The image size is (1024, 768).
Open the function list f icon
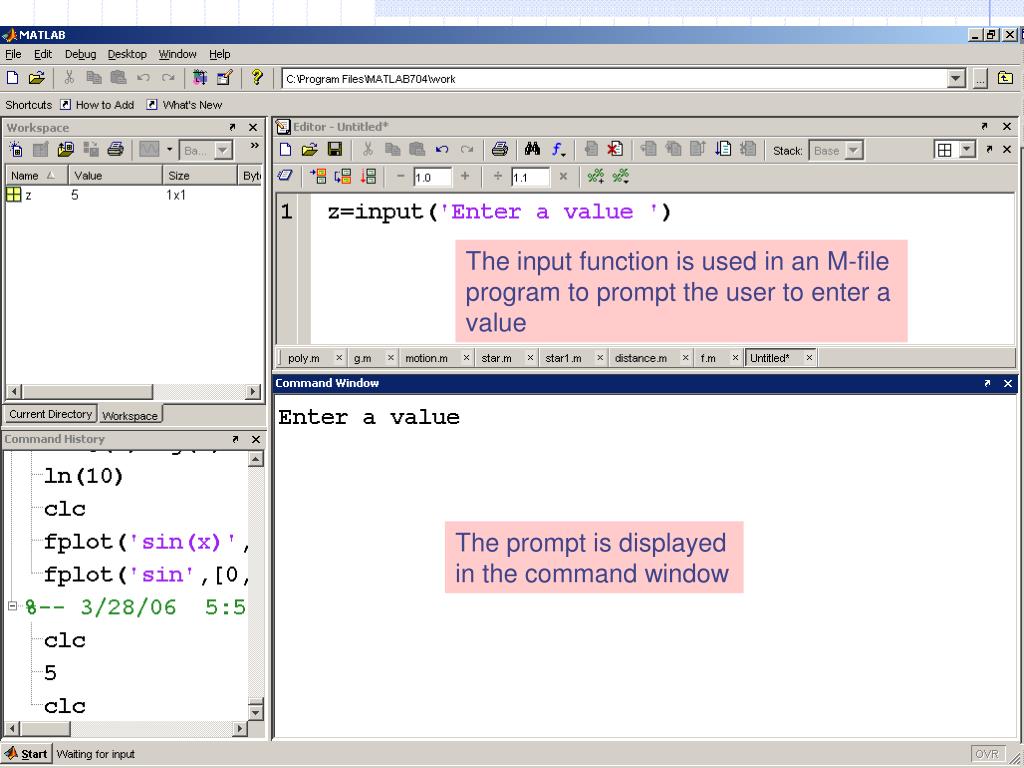(x=557, y=150)
